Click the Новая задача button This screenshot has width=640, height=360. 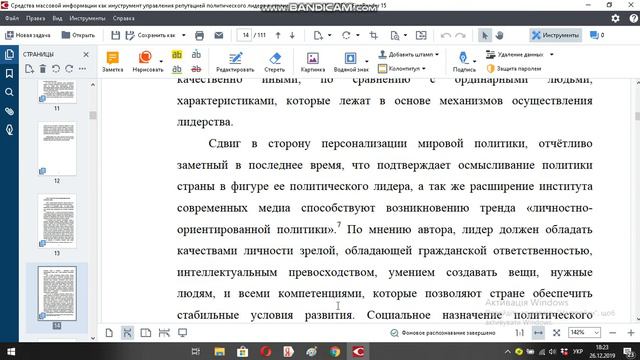click(28, 36)
